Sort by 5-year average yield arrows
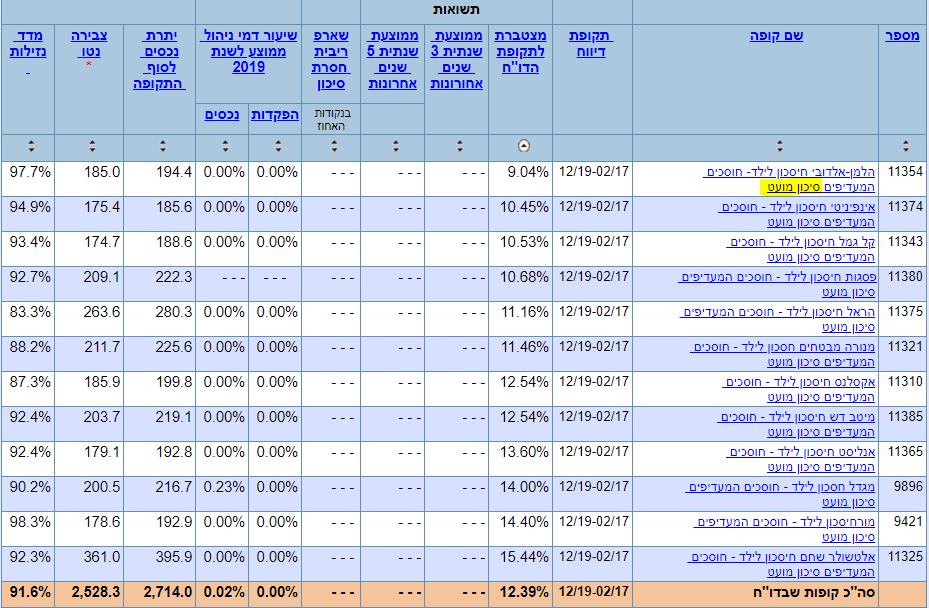Viewport: 929px width, 608px height. point(396,146)
